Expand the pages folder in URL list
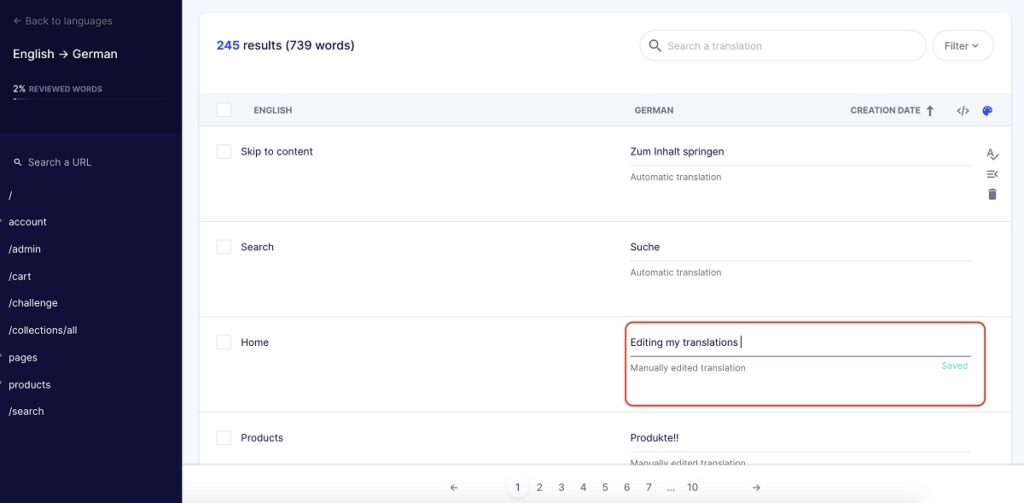 click(22, 357)
